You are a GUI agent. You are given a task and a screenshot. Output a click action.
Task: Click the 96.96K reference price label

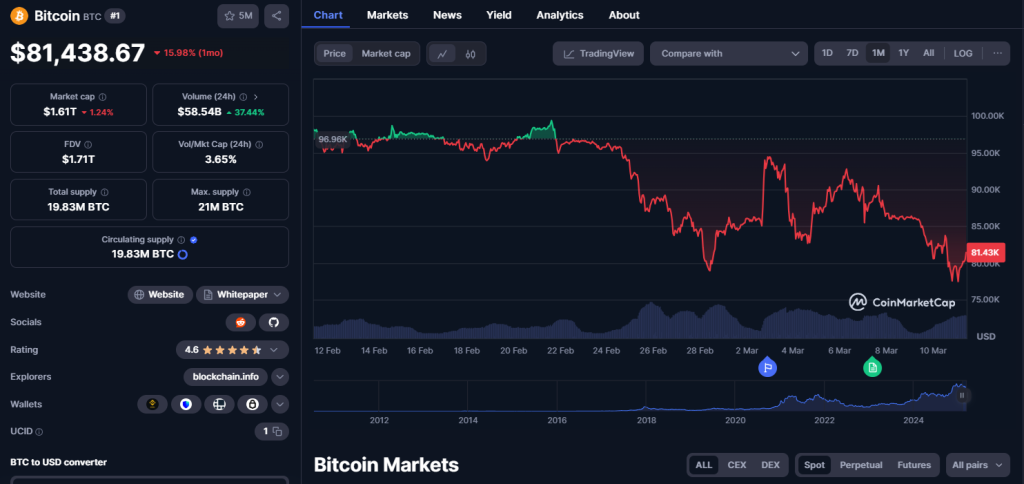coord(332,139)
